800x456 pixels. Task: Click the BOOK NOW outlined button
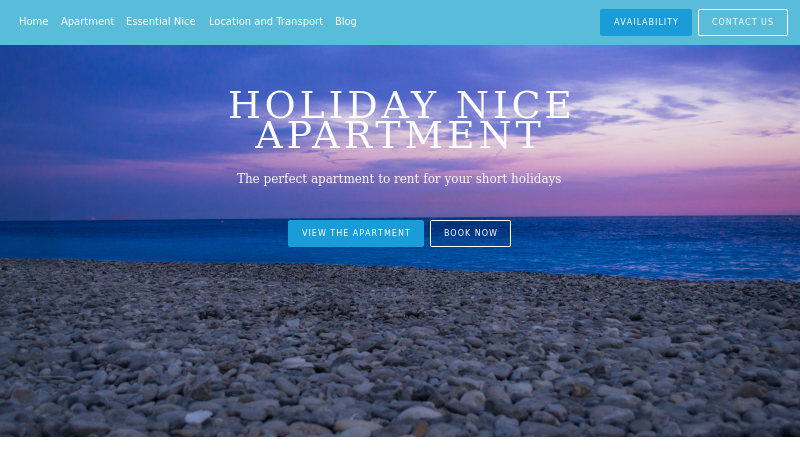[470, 233]
